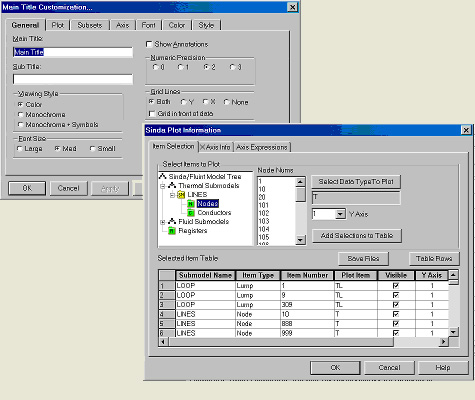Viewport: 475px width, 400px height.
Task: Expand the Fluid Submodels tree node
Action: point(163,222)
